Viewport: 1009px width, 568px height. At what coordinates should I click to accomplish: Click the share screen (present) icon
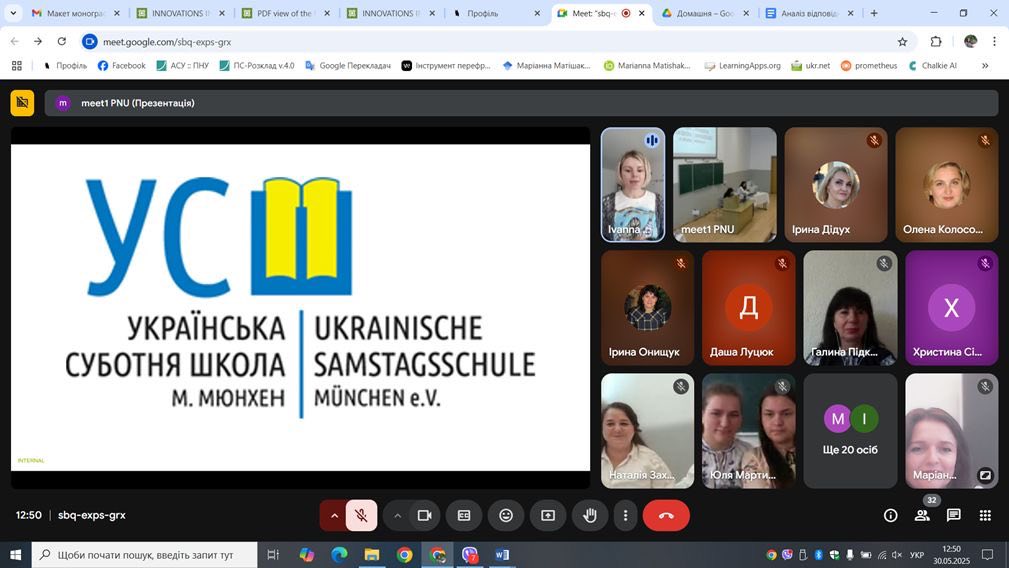548,515
